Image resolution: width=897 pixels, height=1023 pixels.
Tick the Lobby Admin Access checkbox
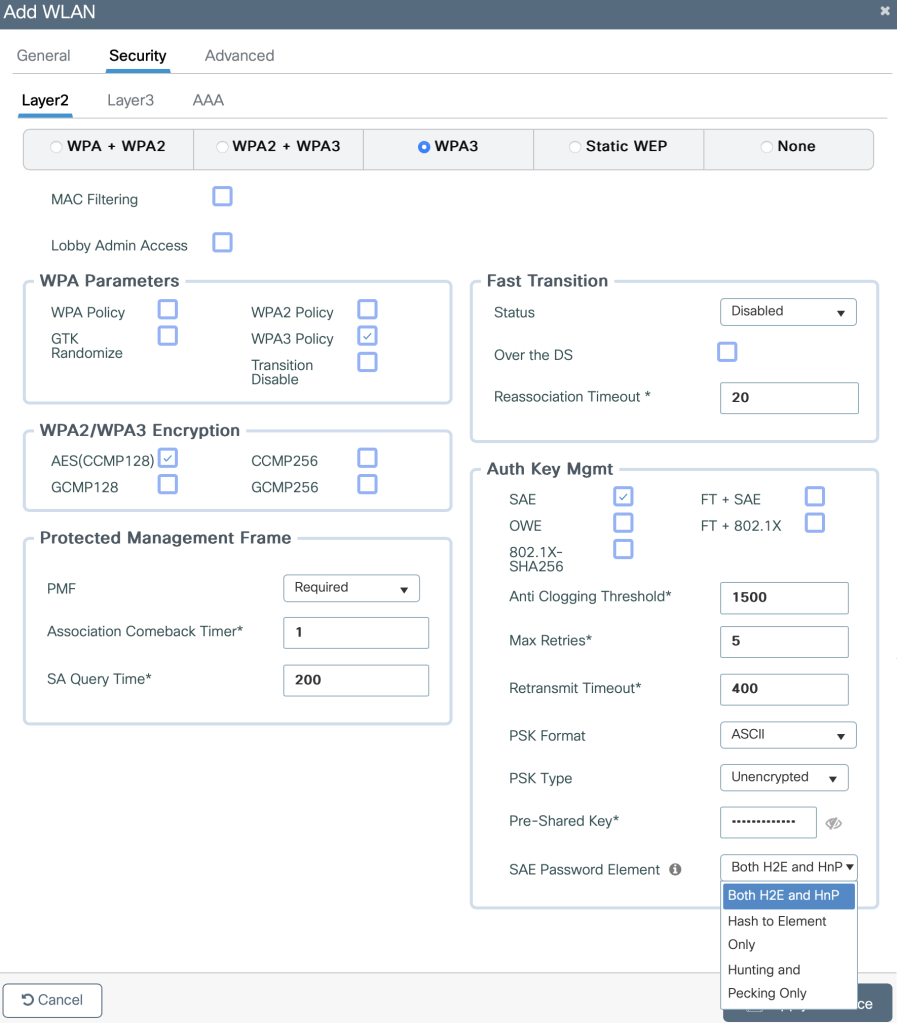point(222,243)
